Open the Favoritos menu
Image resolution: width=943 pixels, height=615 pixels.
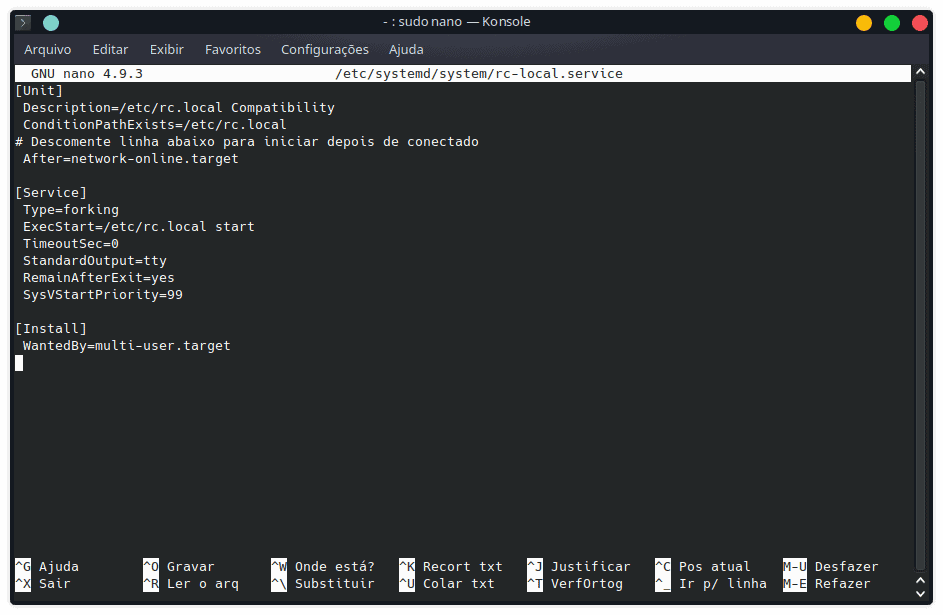click(233, 50)
